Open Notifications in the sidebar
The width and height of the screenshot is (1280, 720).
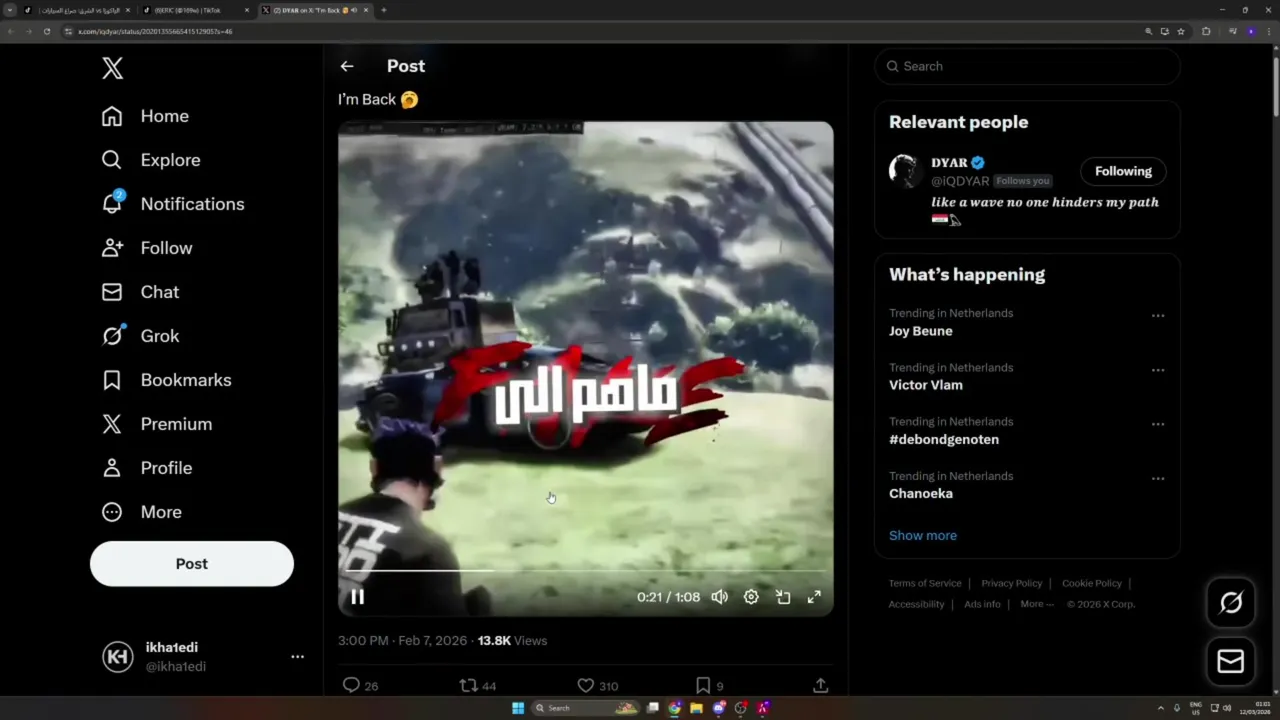coord(173,204)
